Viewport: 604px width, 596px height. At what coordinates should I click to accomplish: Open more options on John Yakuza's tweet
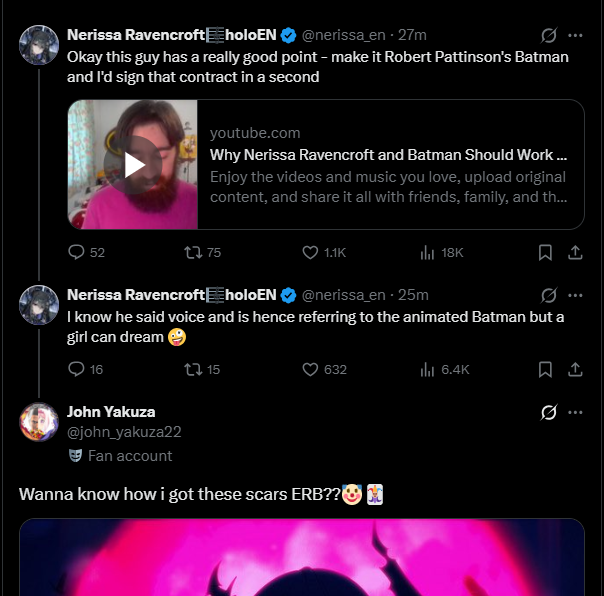click(575, 412)
